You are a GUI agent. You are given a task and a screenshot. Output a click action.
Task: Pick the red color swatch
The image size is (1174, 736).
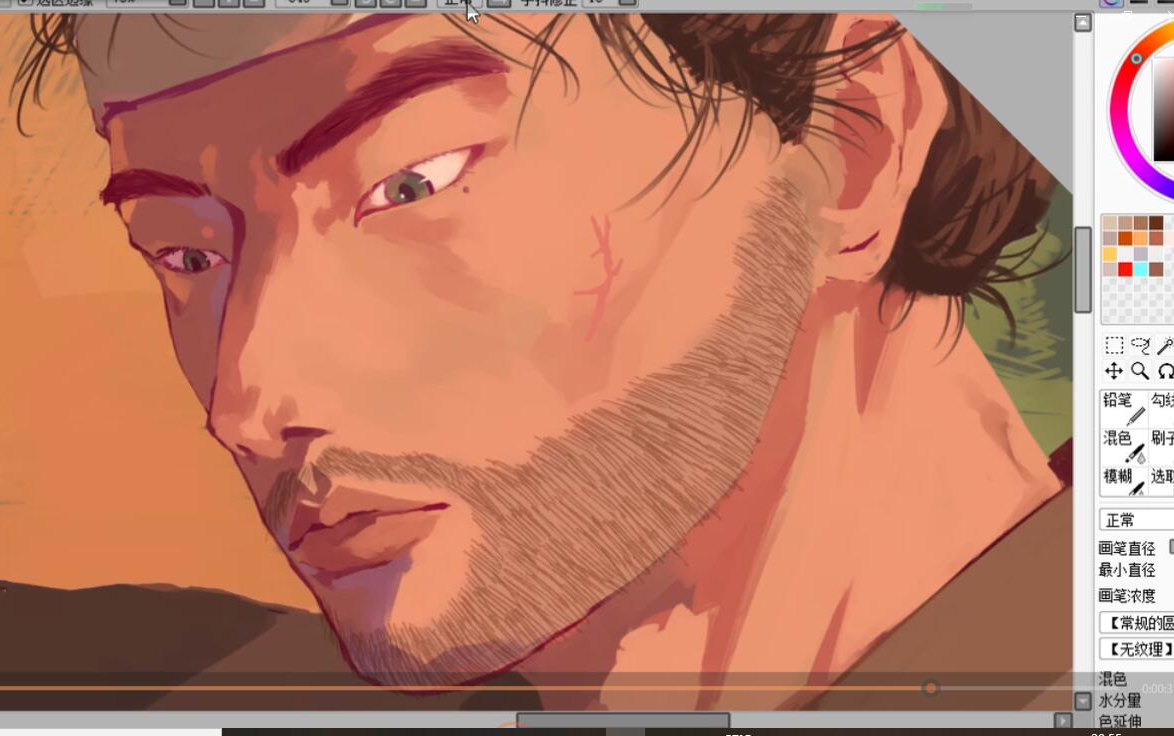tap(1125, 270)
